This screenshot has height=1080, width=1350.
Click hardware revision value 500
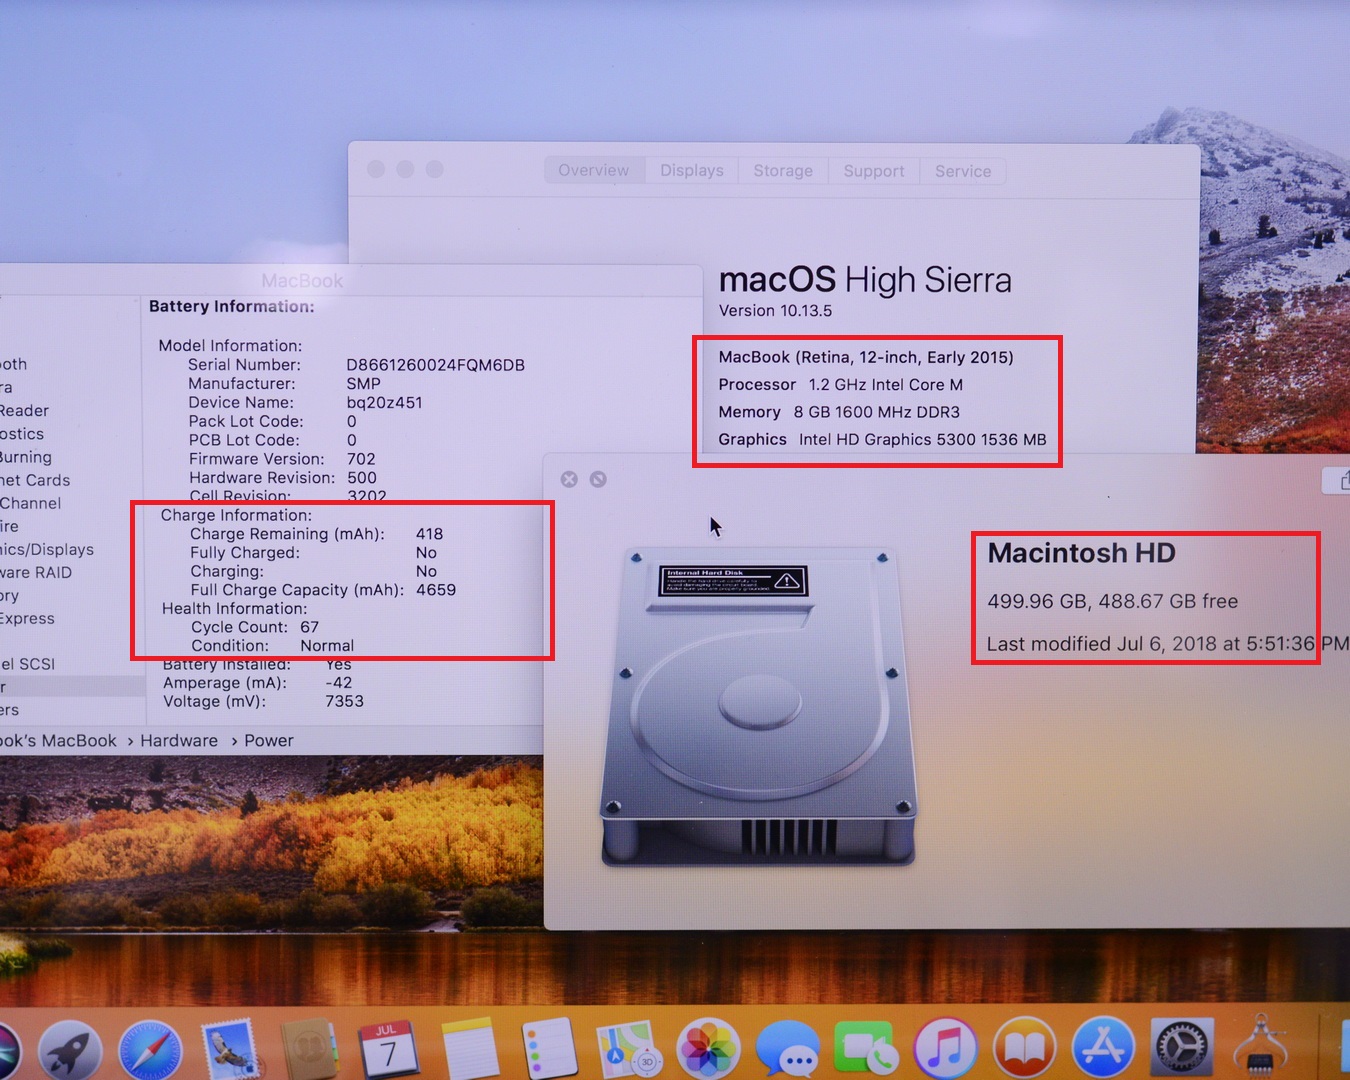click(x=362, y=478)
